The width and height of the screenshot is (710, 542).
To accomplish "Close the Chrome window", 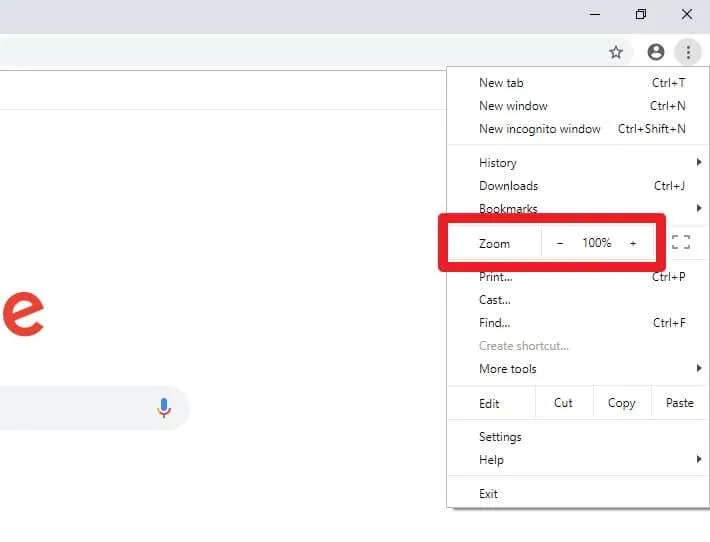I will (686, 14).
